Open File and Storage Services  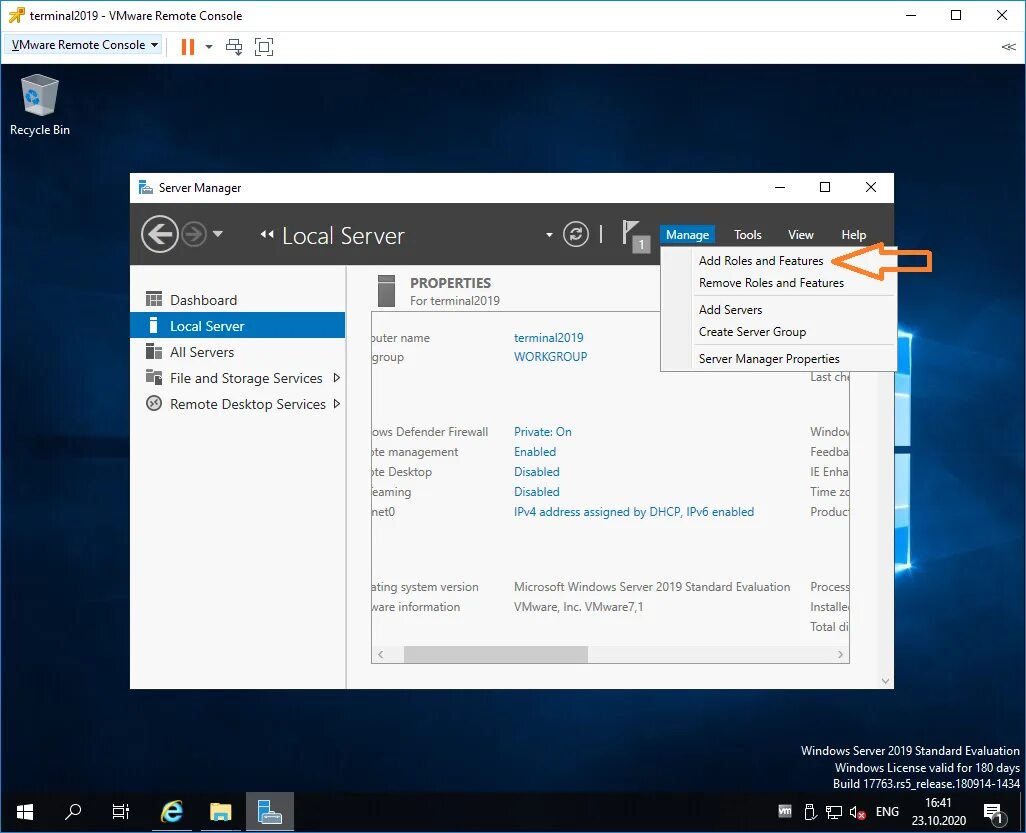(x=238, y=378)
